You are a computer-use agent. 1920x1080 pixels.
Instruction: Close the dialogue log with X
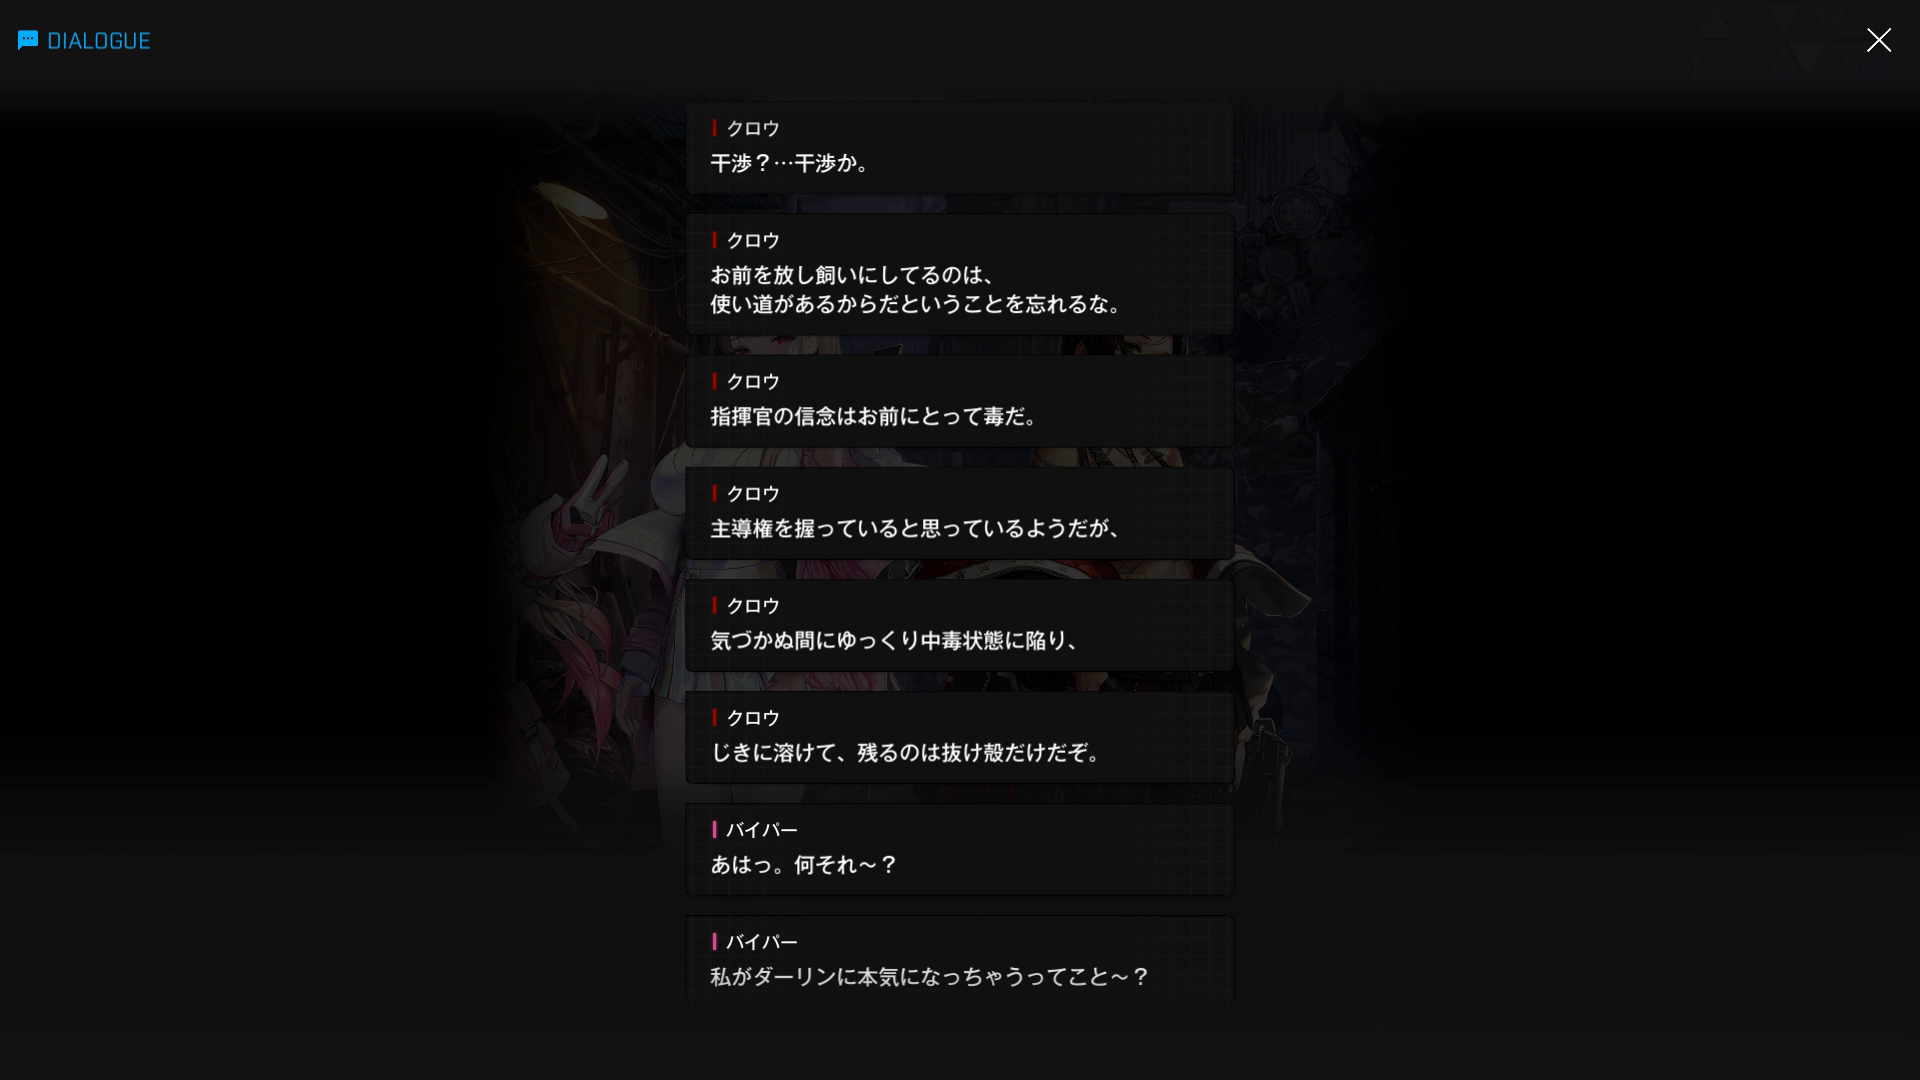click(x=1878, y=40)
